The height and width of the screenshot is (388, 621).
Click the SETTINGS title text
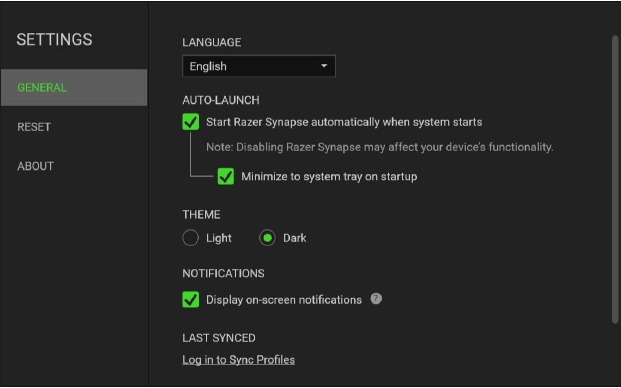coord(54,40)
